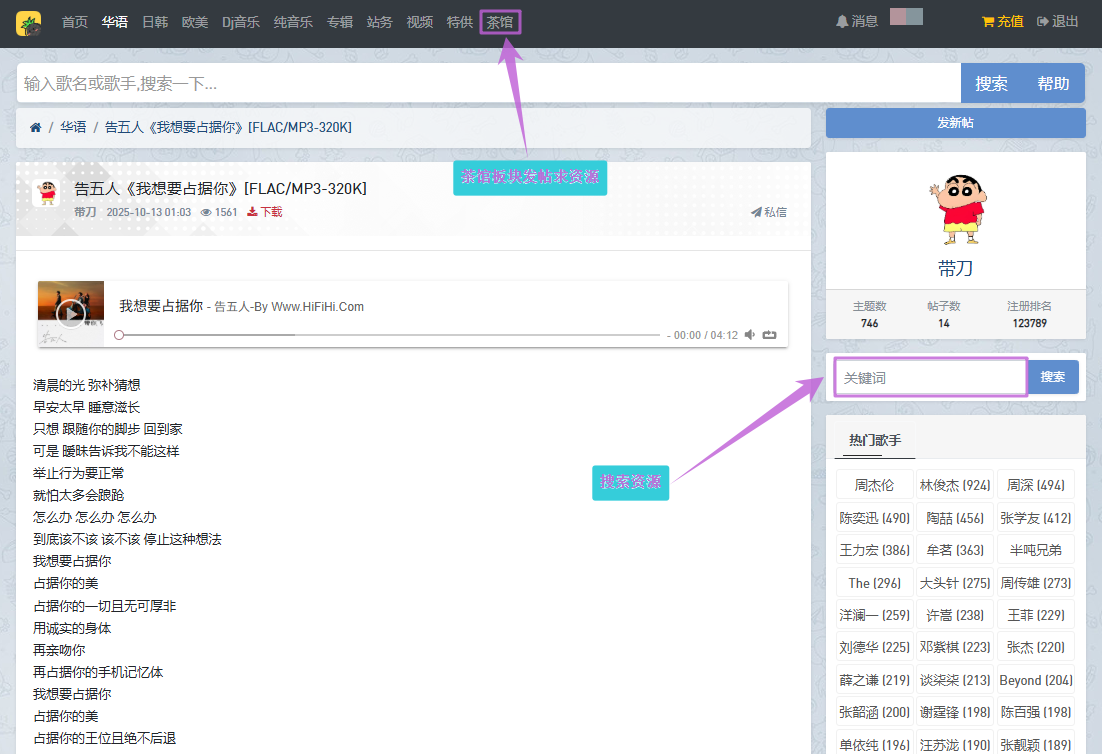Go to the 日韩 section
This screenshot has height=754, width=1102.
[x=155, y=22]
